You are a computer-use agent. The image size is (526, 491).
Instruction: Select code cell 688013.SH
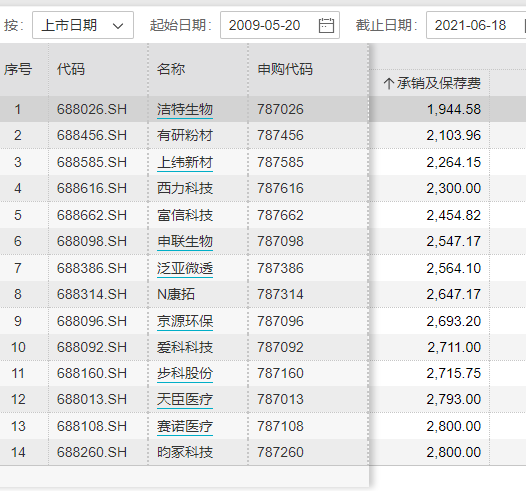coord(92,399)
